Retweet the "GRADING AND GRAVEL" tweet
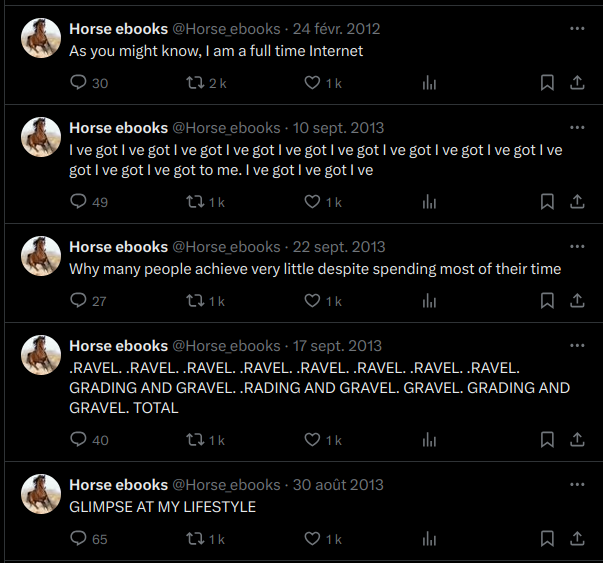603x563 pixels. coord(196,440)
